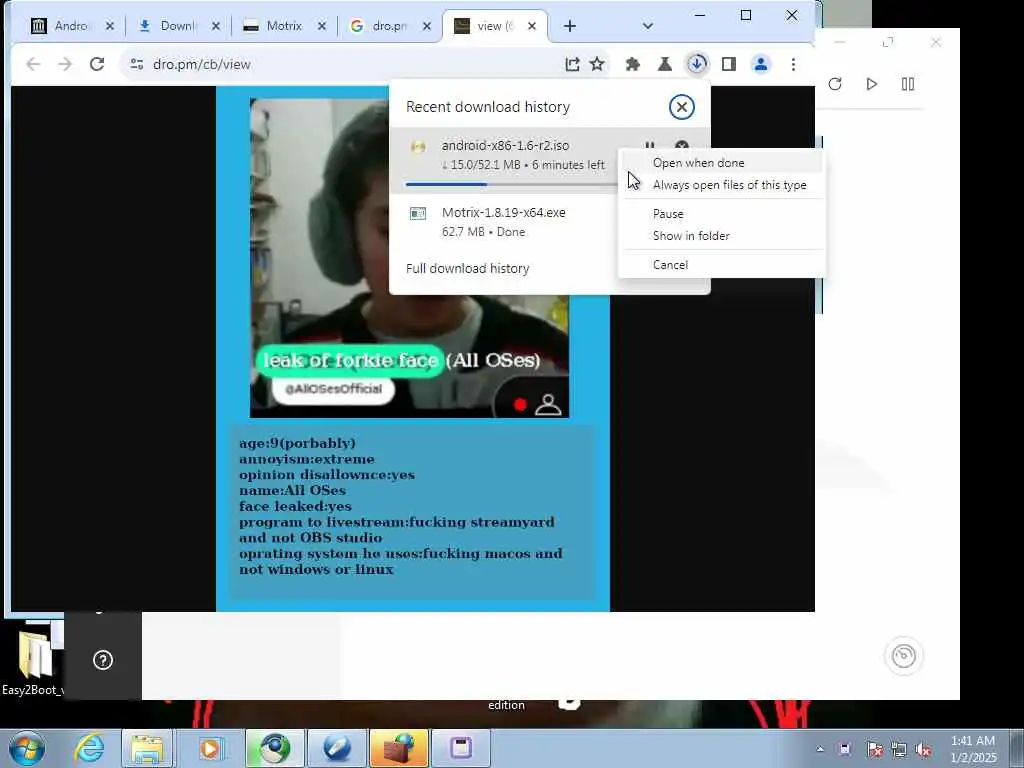Switch to the Android tab
Image resolution: width=1024 pixels, height=768 pixels.
click(71, 25)
